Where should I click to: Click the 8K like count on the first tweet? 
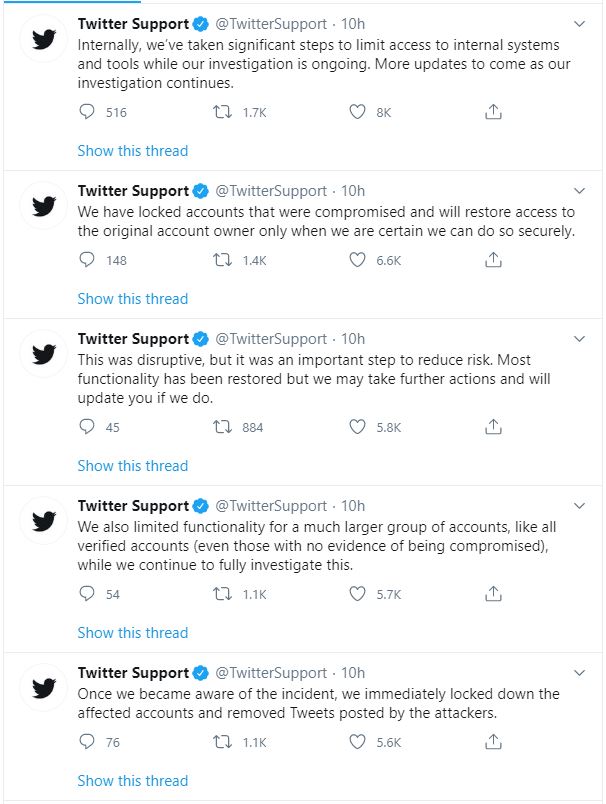click(x=382, y=113)
